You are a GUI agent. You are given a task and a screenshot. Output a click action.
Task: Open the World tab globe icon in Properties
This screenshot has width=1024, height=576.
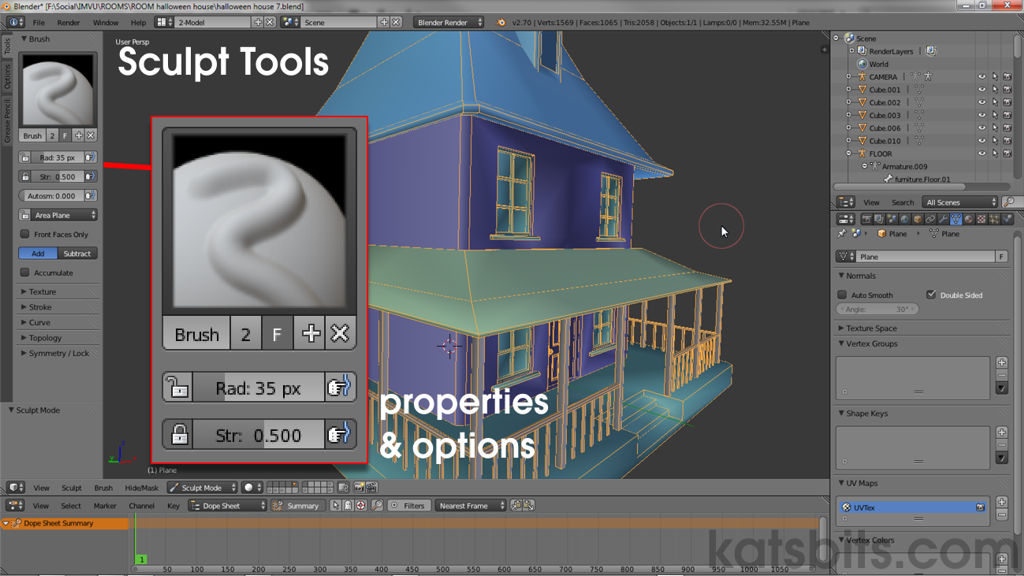904,219
